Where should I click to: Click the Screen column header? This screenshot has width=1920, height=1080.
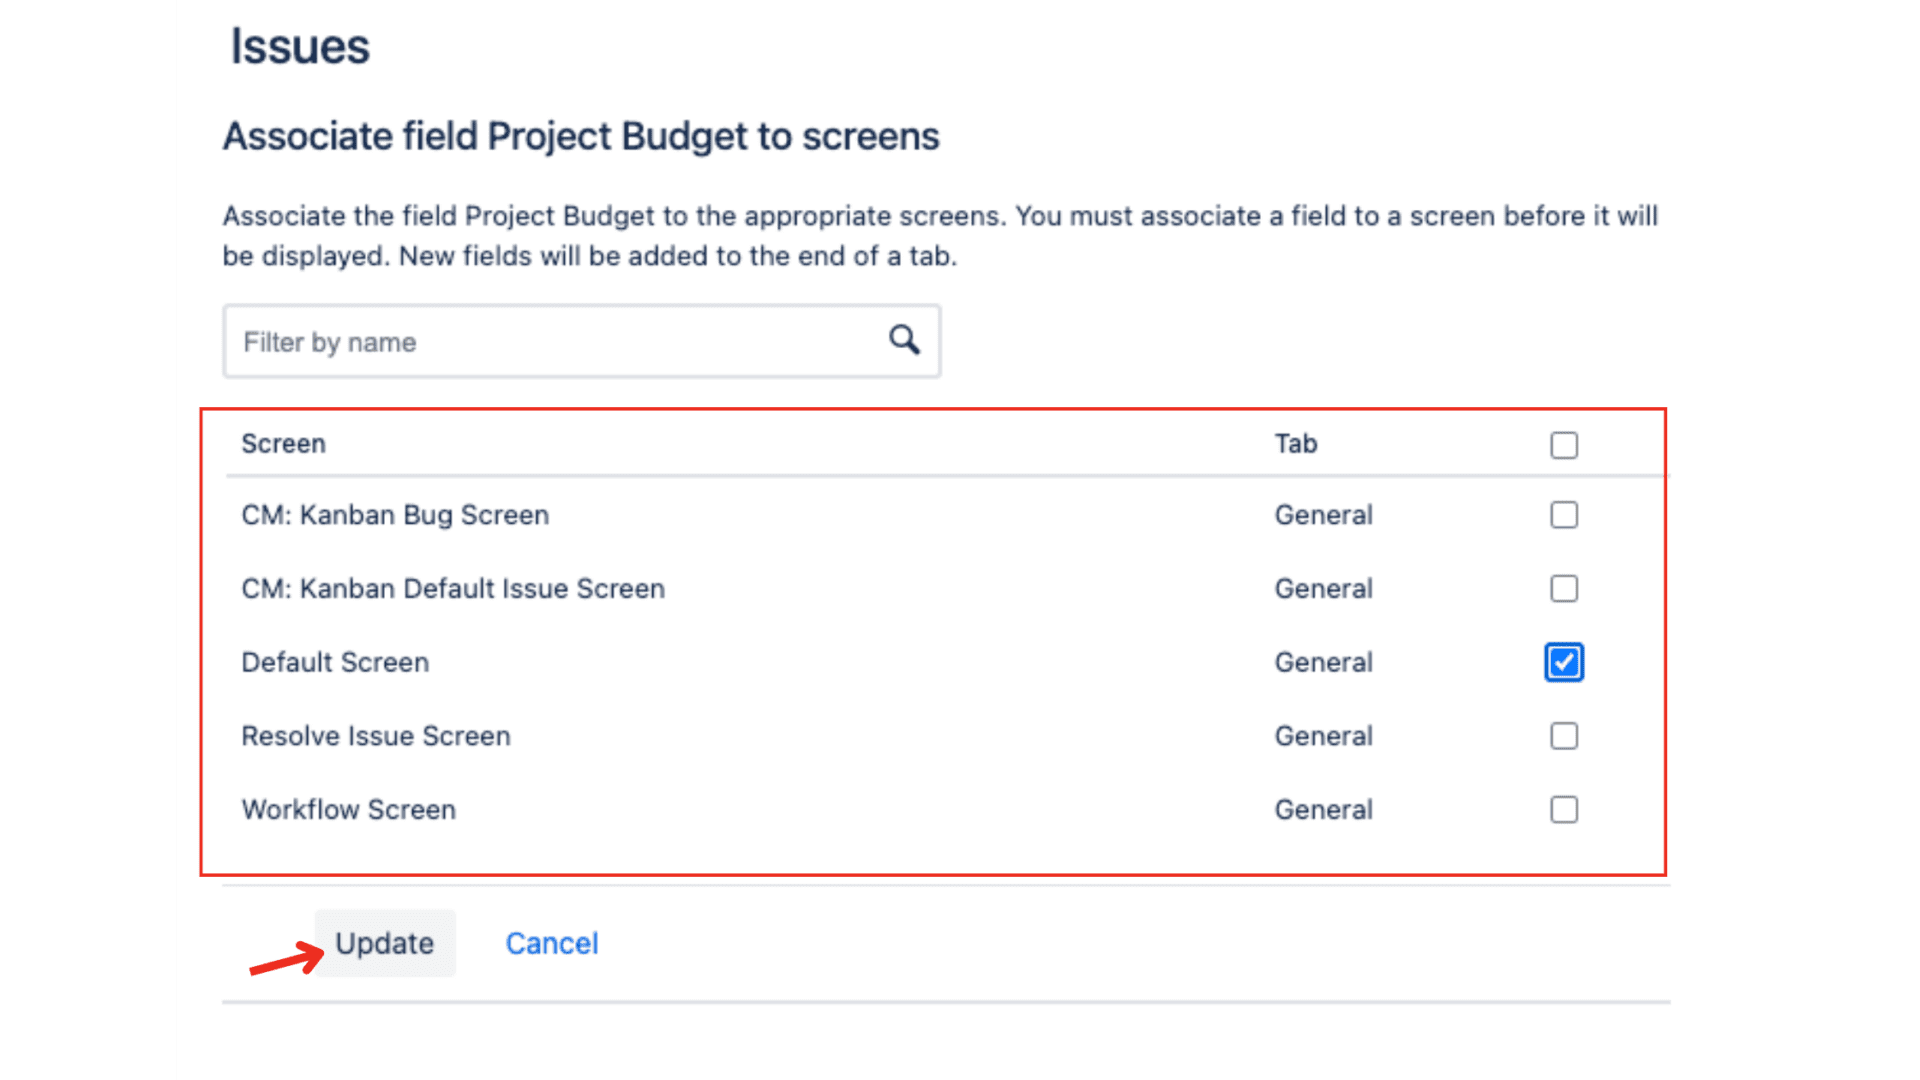point(284,443)
